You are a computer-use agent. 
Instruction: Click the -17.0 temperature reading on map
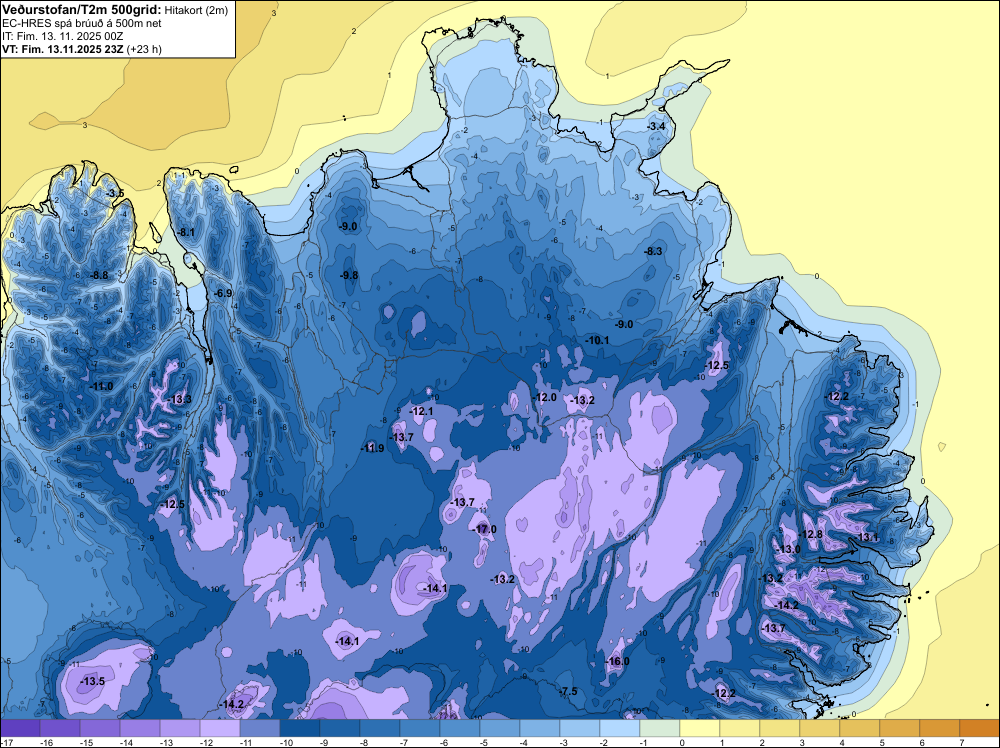pos(485,529)
